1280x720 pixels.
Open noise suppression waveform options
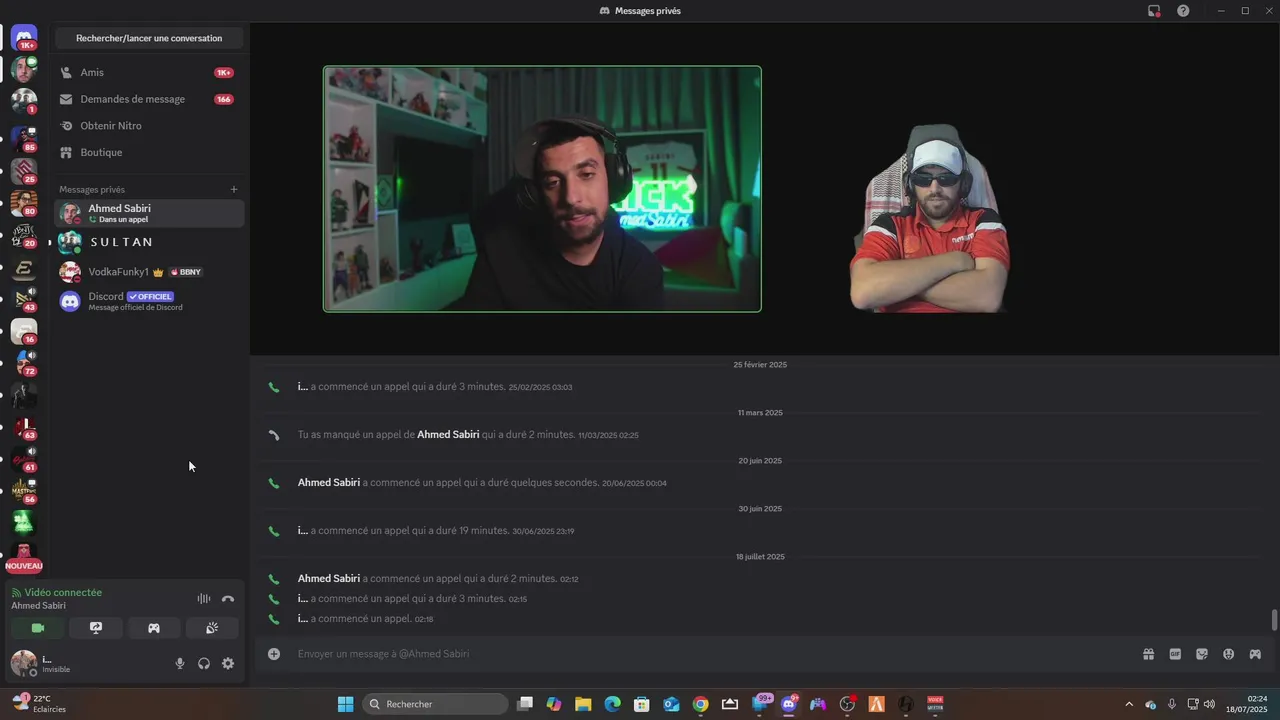[204, 598]
